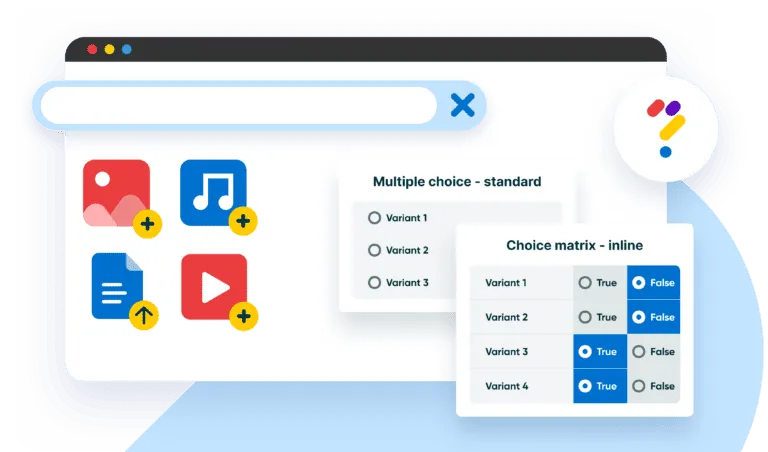Click the 'Choice matrix - inline' heading

tap(575, 245)
